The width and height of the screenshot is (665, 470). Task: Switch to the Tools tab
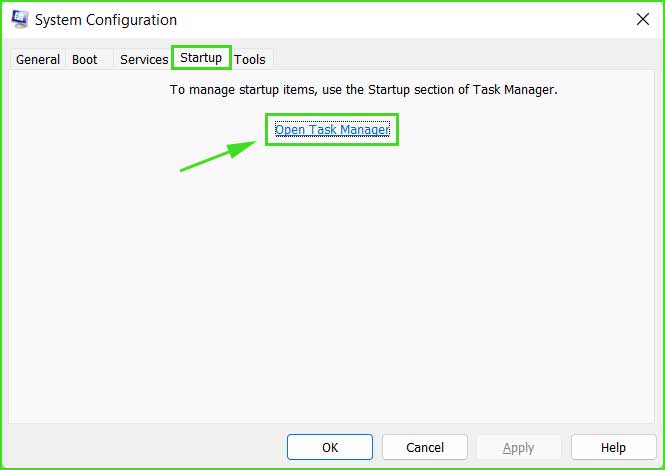coord(250,59)
